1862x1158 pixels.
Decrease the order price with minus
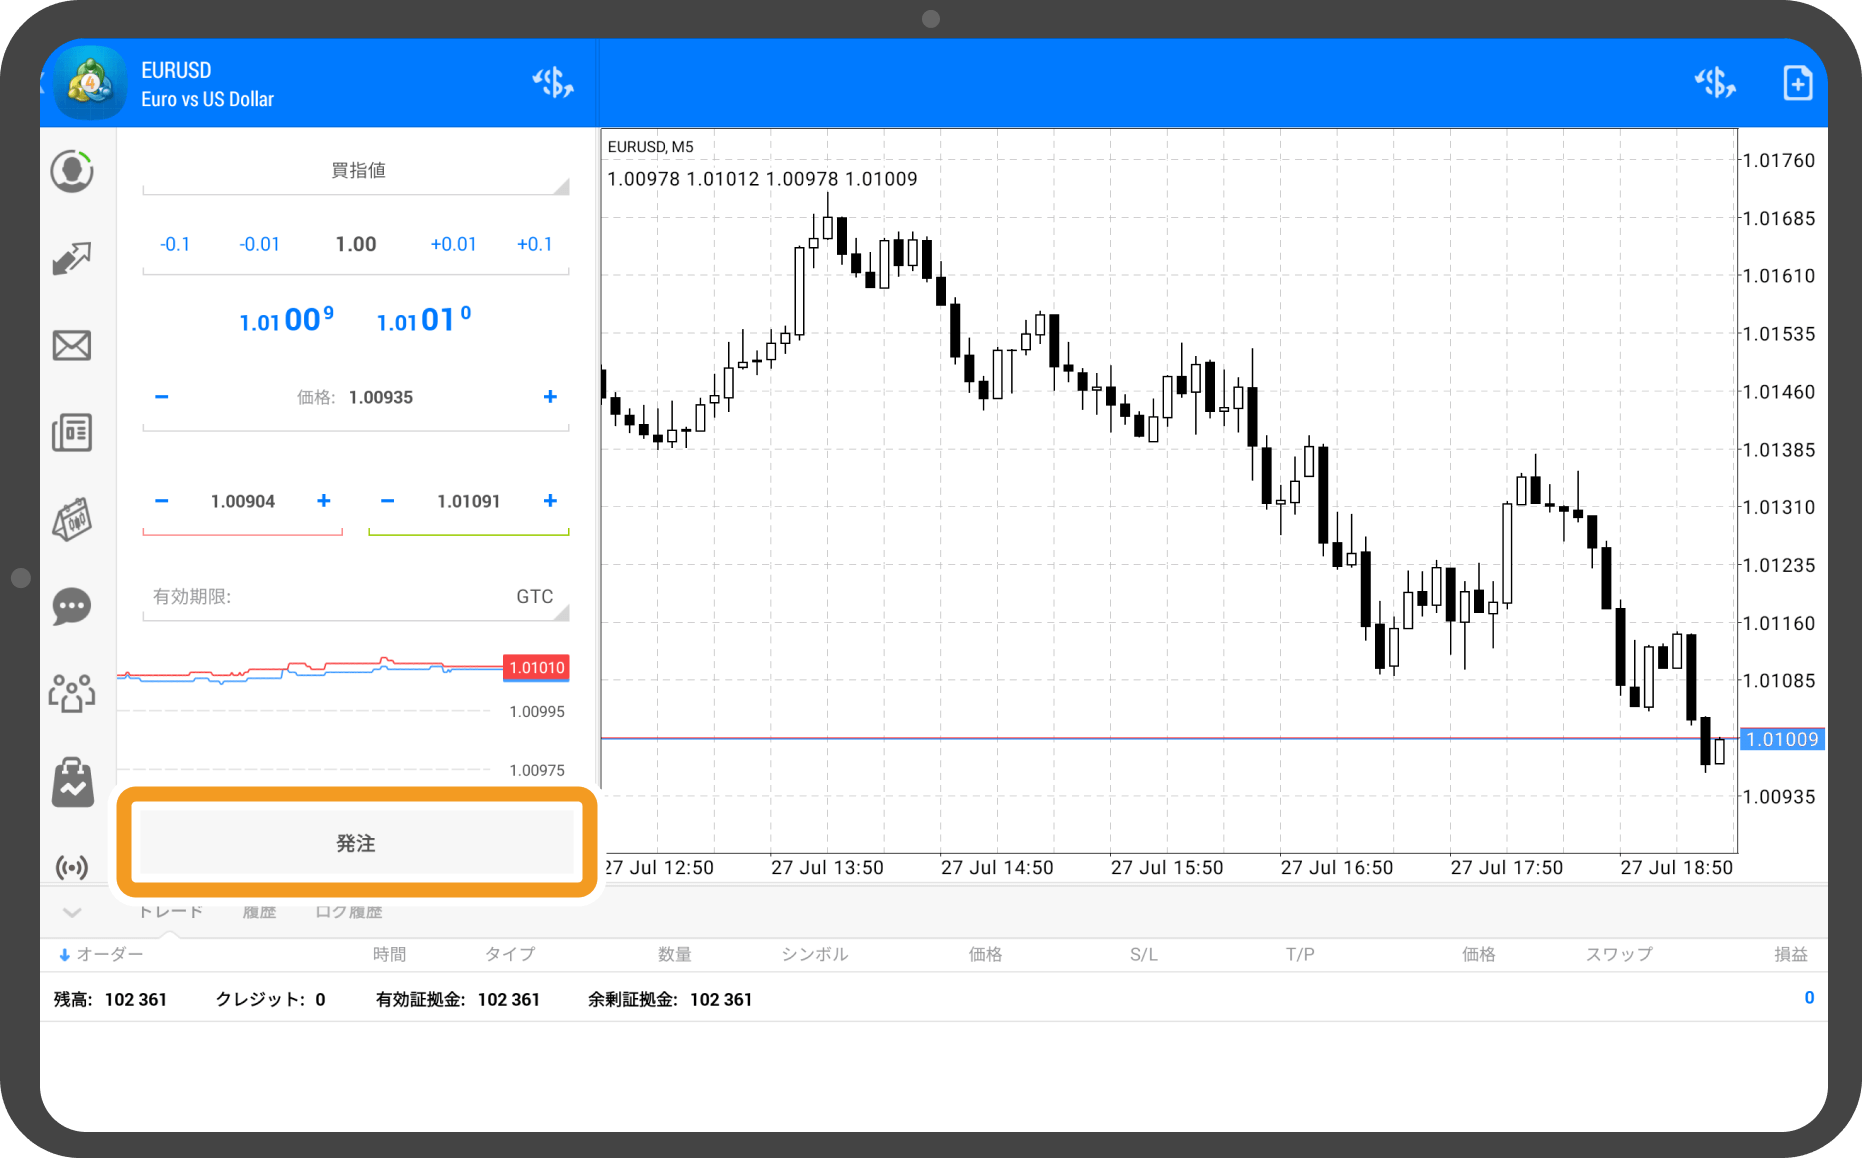162,397
